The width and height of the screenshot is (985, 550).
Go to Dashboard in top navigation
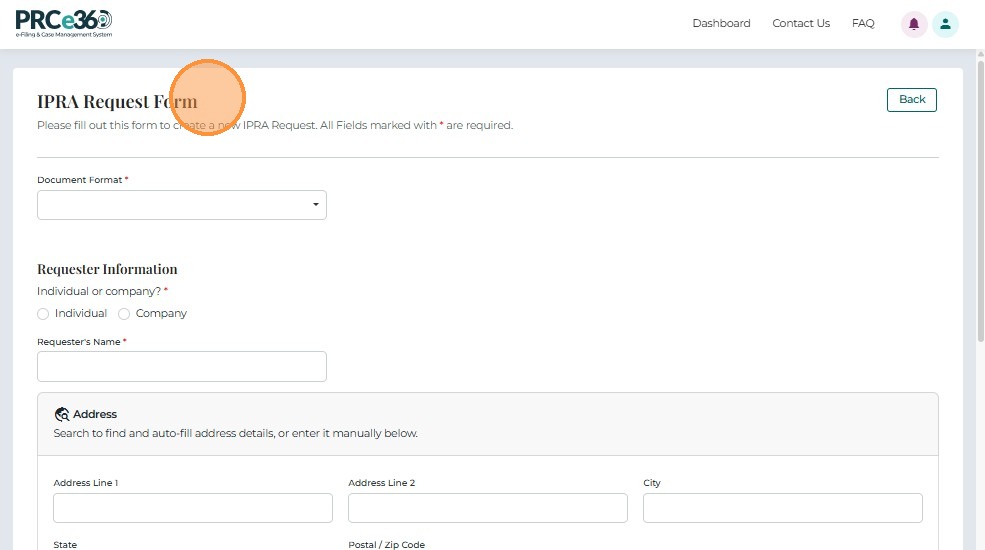tap(721, 23)
